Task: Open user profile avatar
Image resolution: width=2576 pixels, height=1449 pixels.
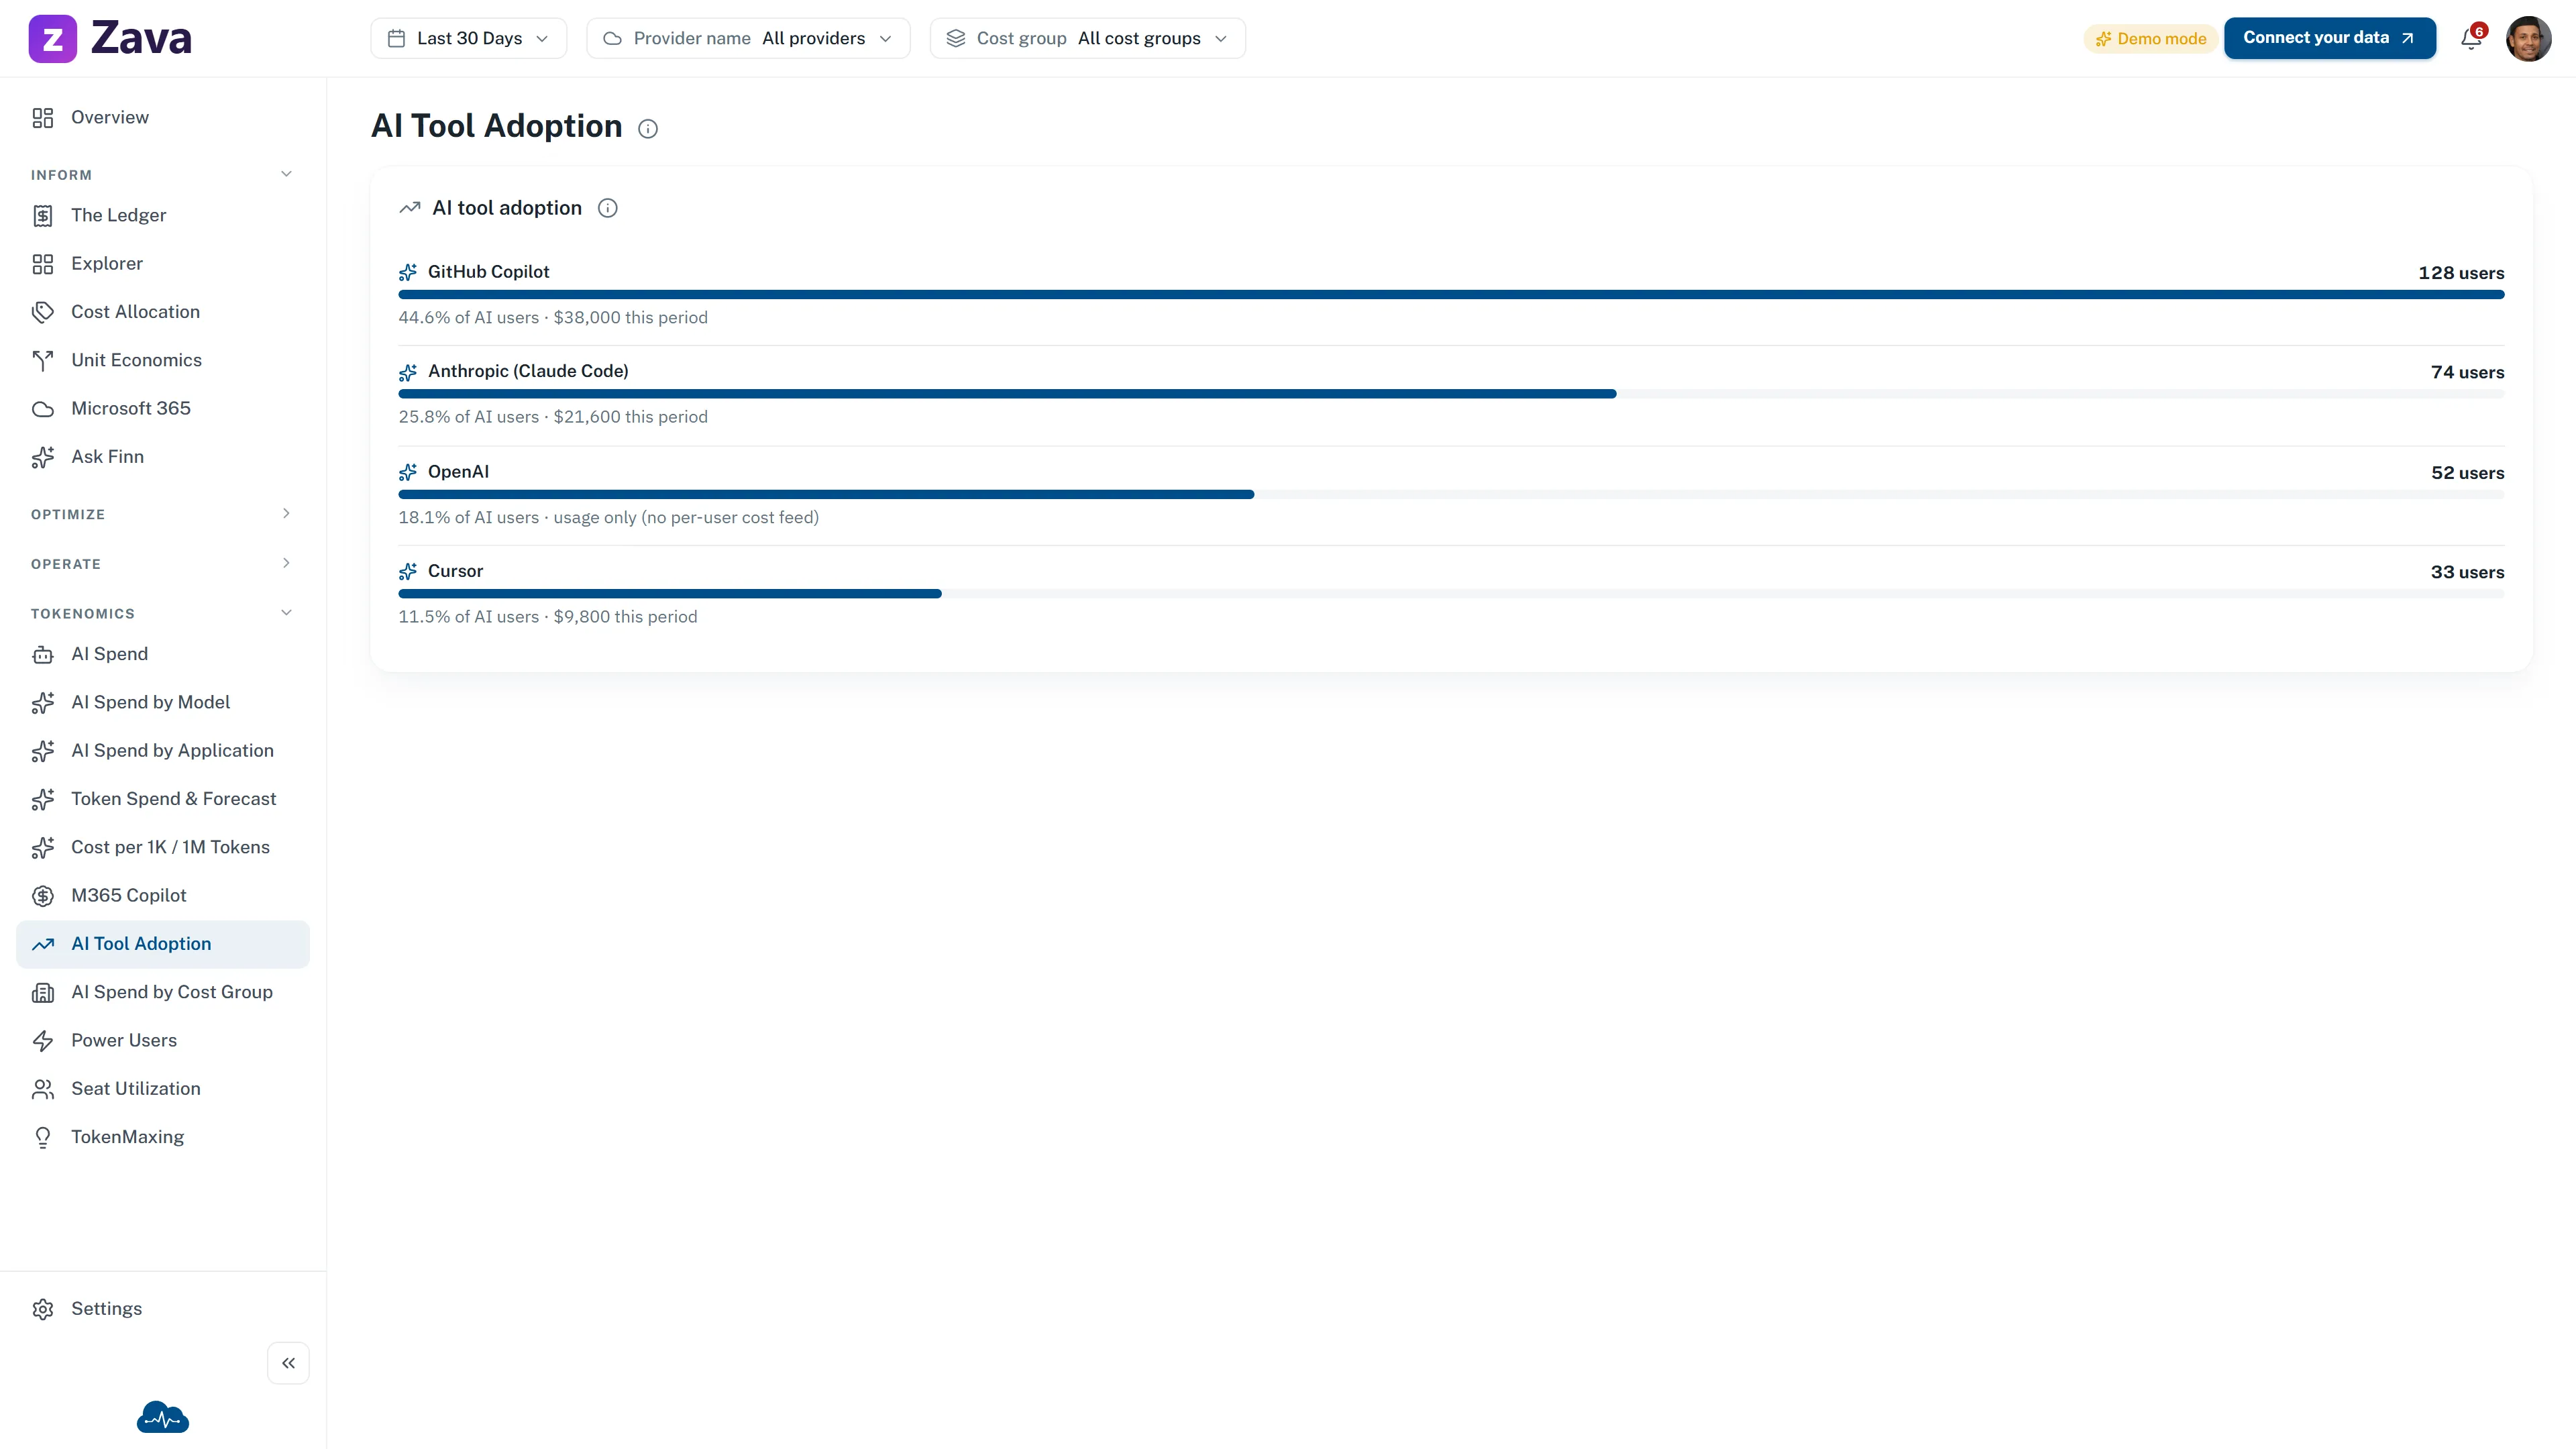Action: [x=2528, y=38]
